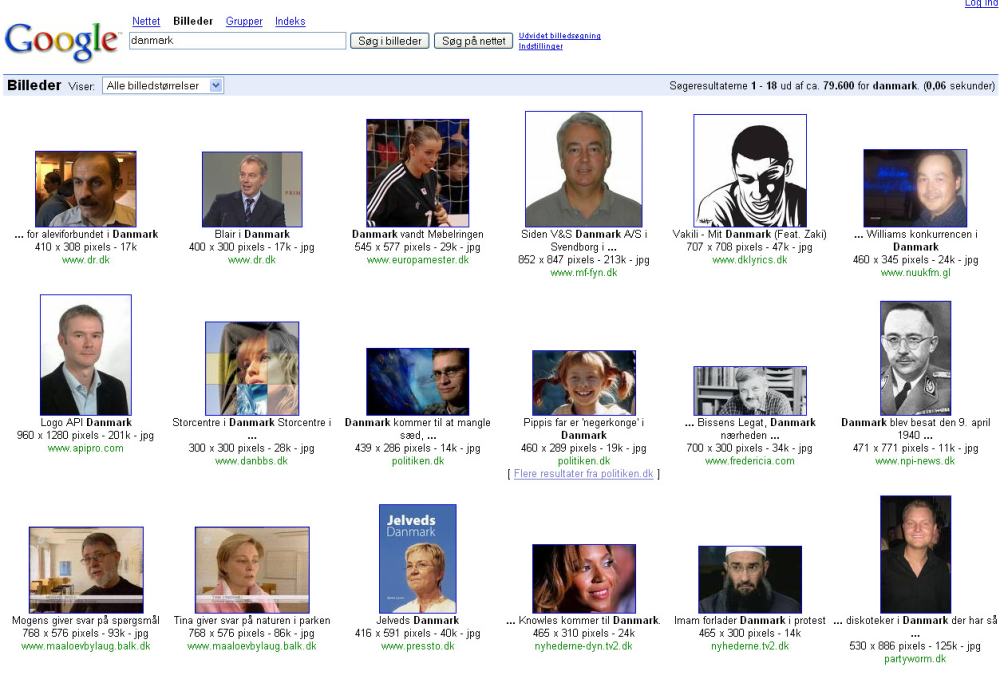
Task: Open the Indeks tab
Action: pyautogui.click(x=290, y=21)
